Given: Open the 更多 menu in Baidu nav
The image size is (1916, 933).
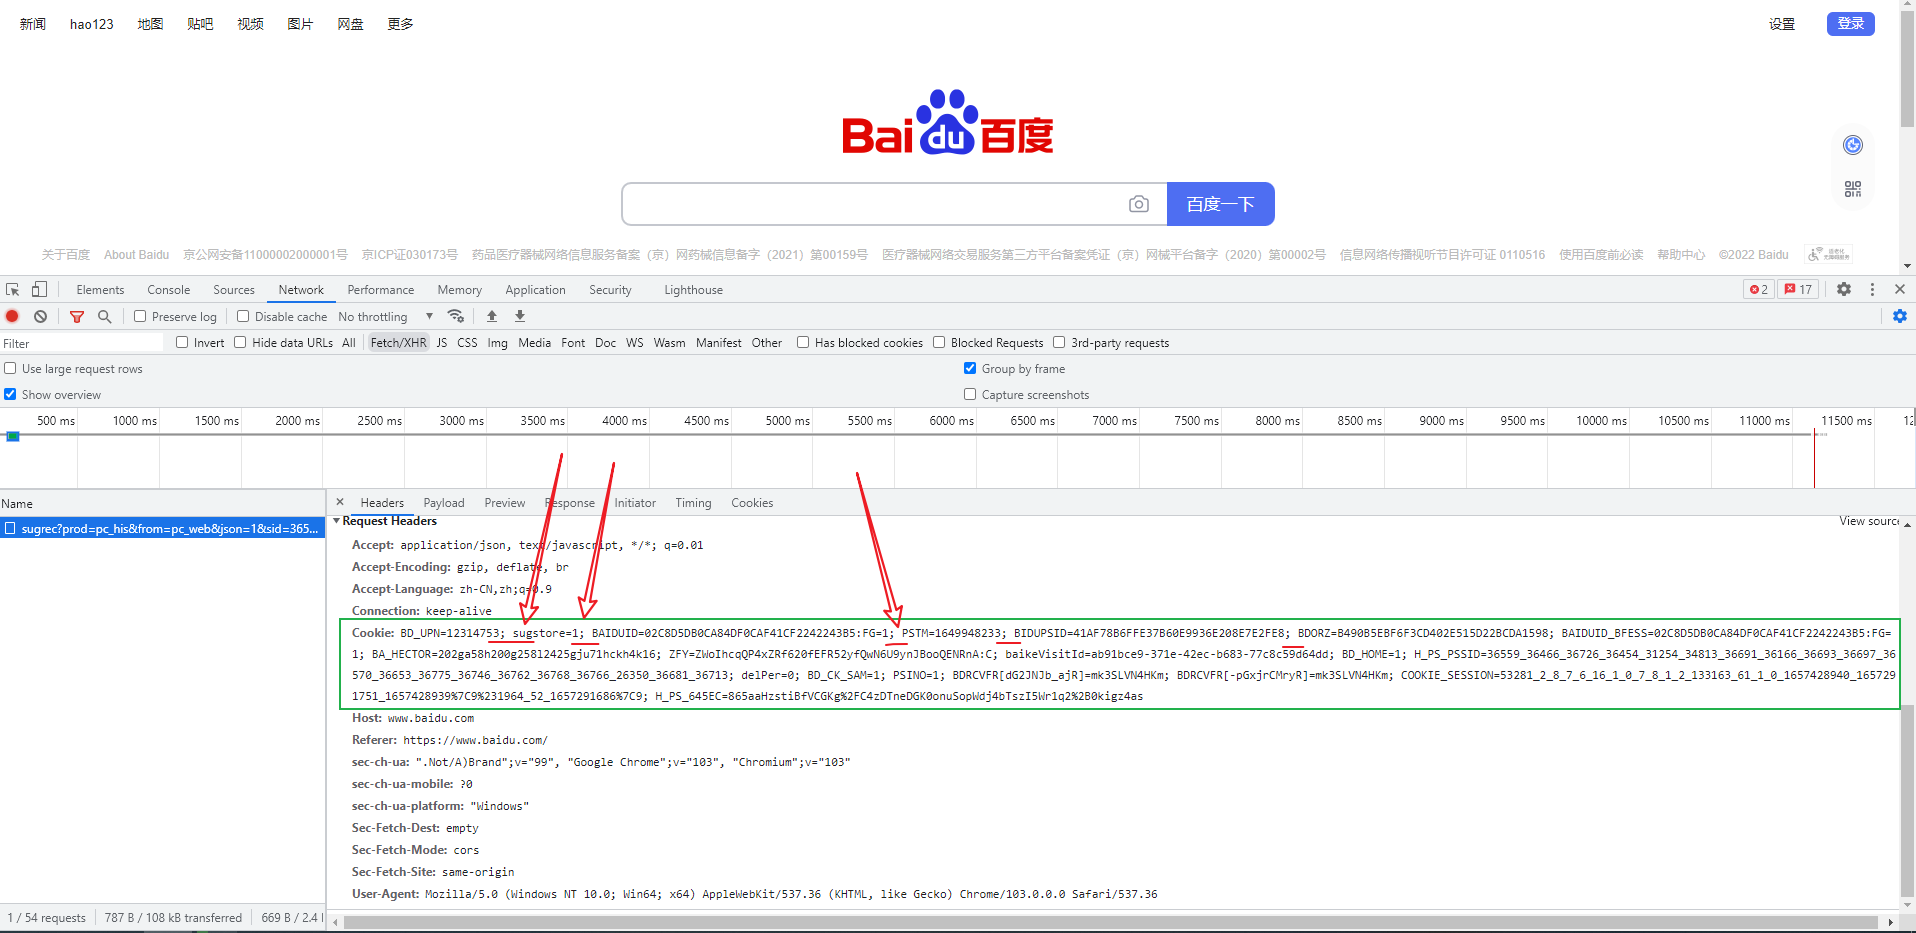Looking at the screenshot, I should [x=400, y=24].
